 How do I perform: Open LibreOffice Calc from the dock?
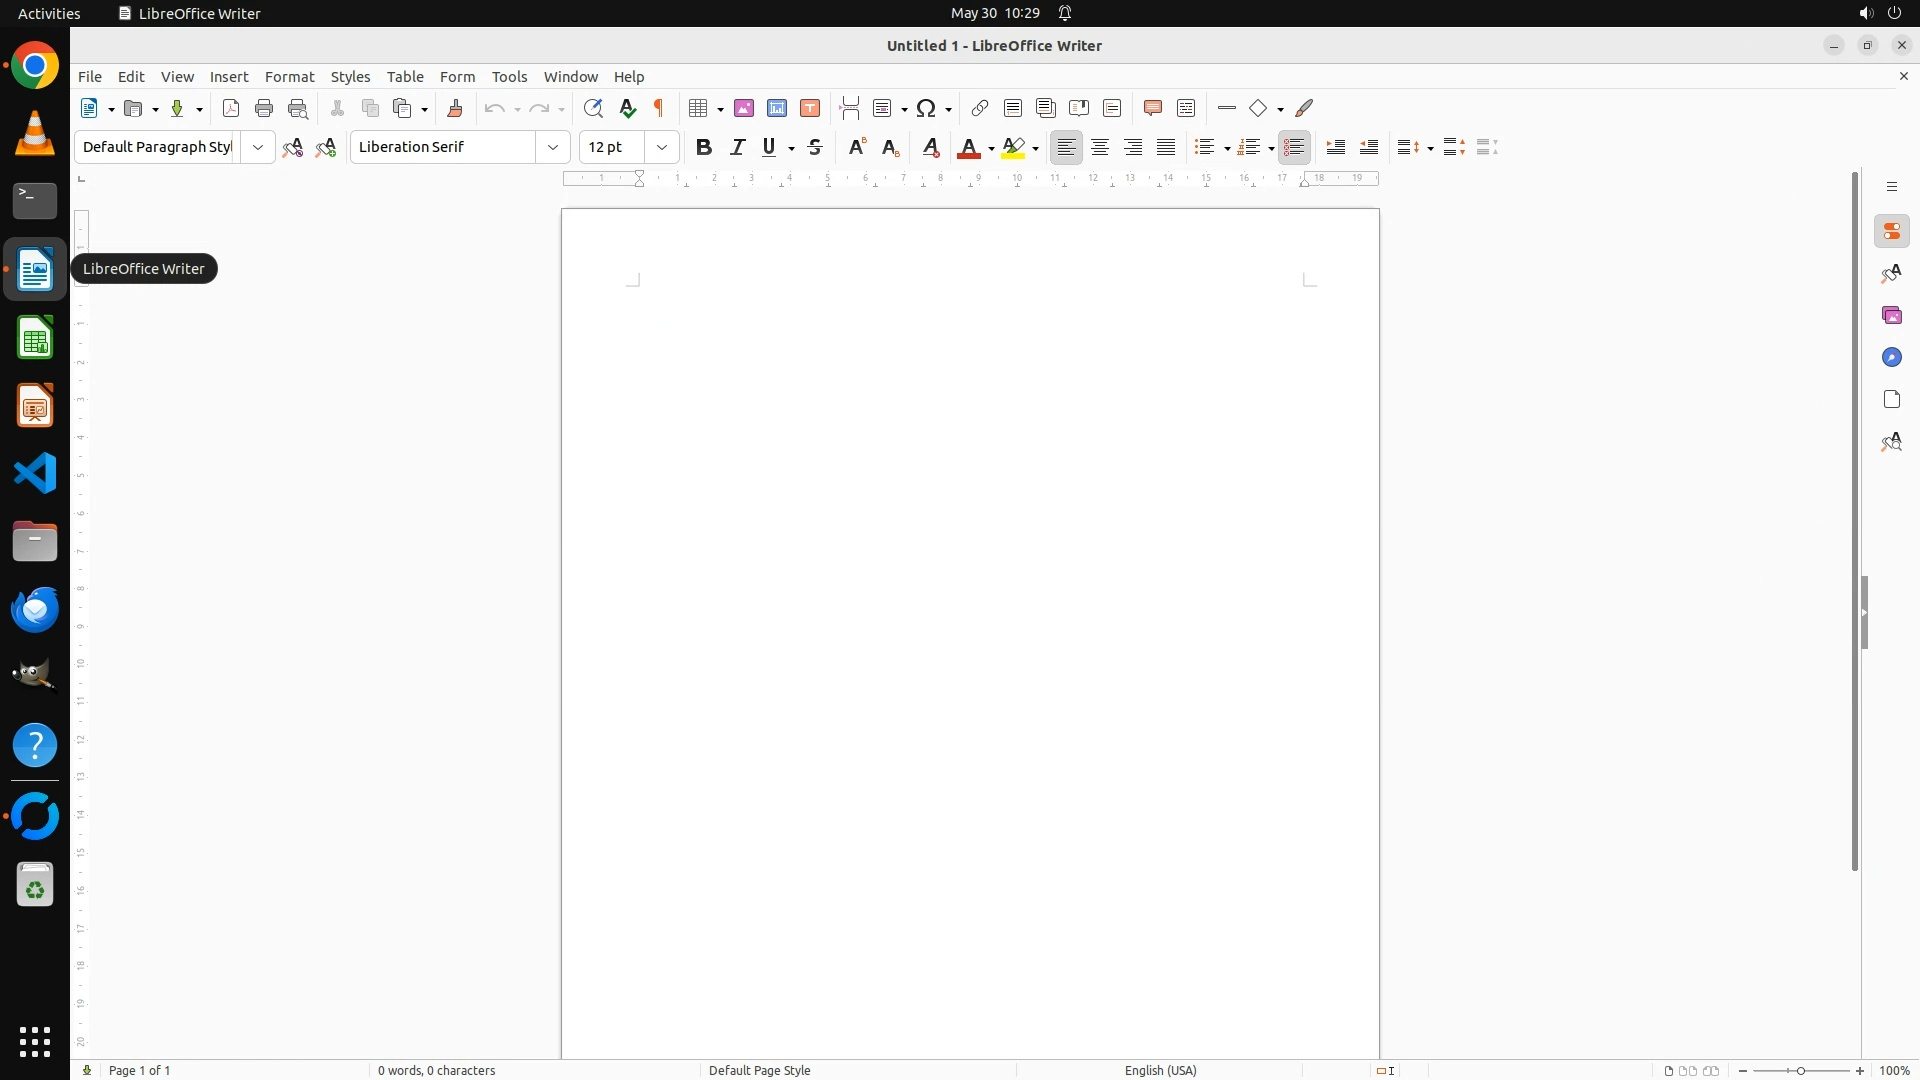(x=35, y=338)
